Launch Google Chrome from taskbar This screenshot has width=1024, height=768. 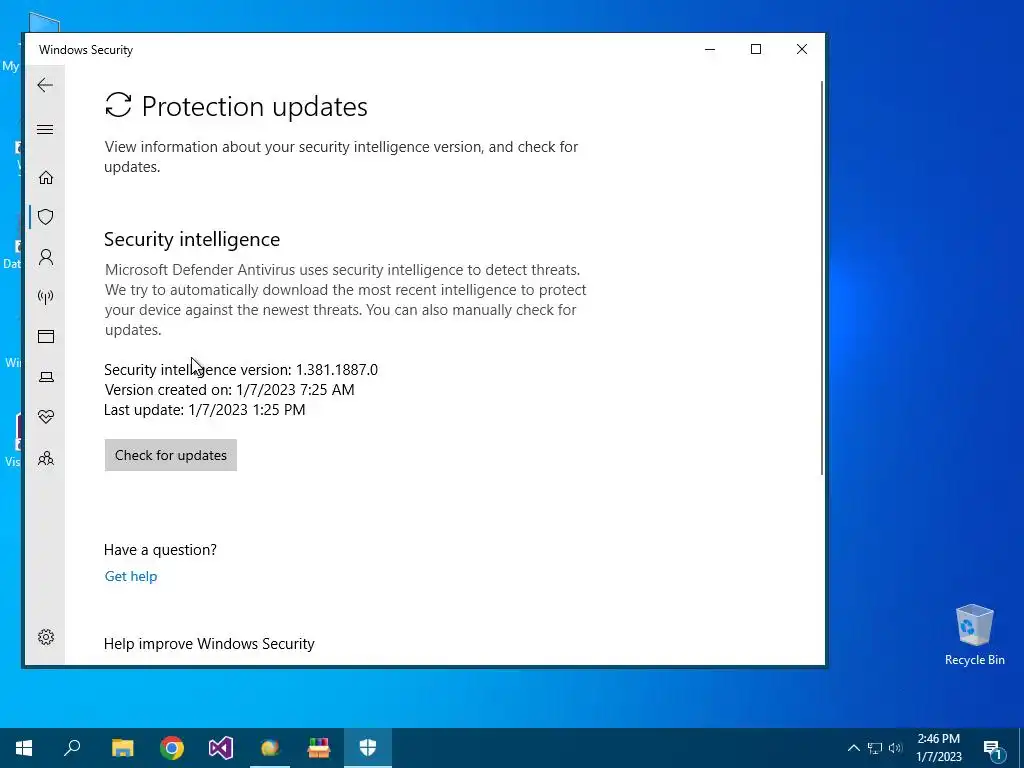pyautogui.click(x=172, y=748)
